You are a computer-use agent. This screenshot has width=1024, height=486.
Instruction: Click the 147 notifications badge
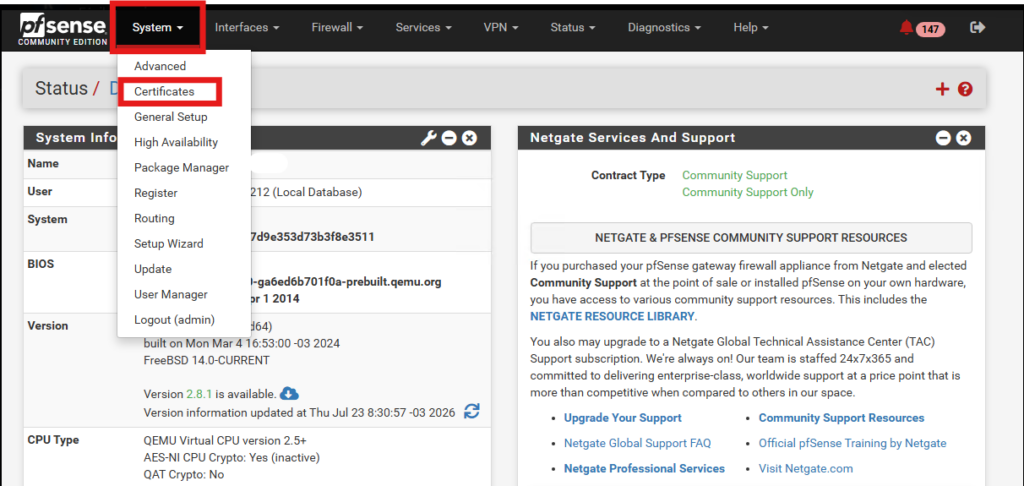(931, 29)
